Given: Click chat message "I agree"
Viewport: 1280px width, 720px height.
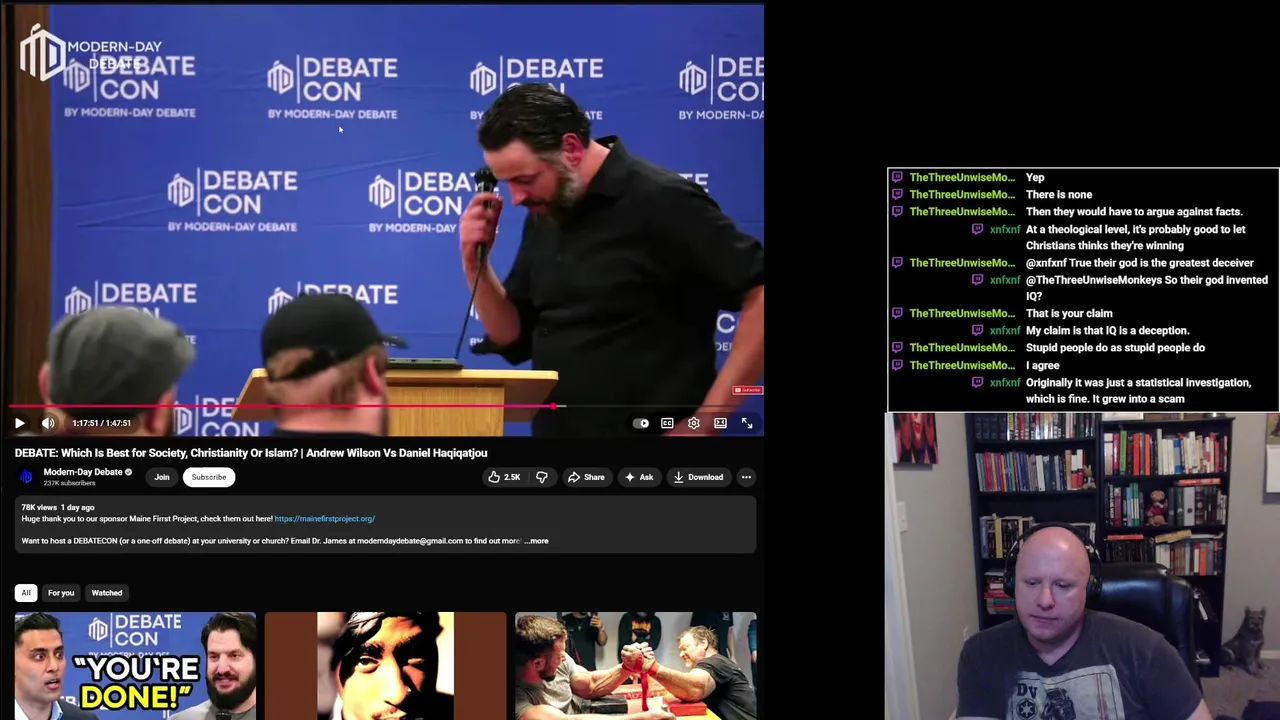Looking at the screenshot, I should point(1043,366).
